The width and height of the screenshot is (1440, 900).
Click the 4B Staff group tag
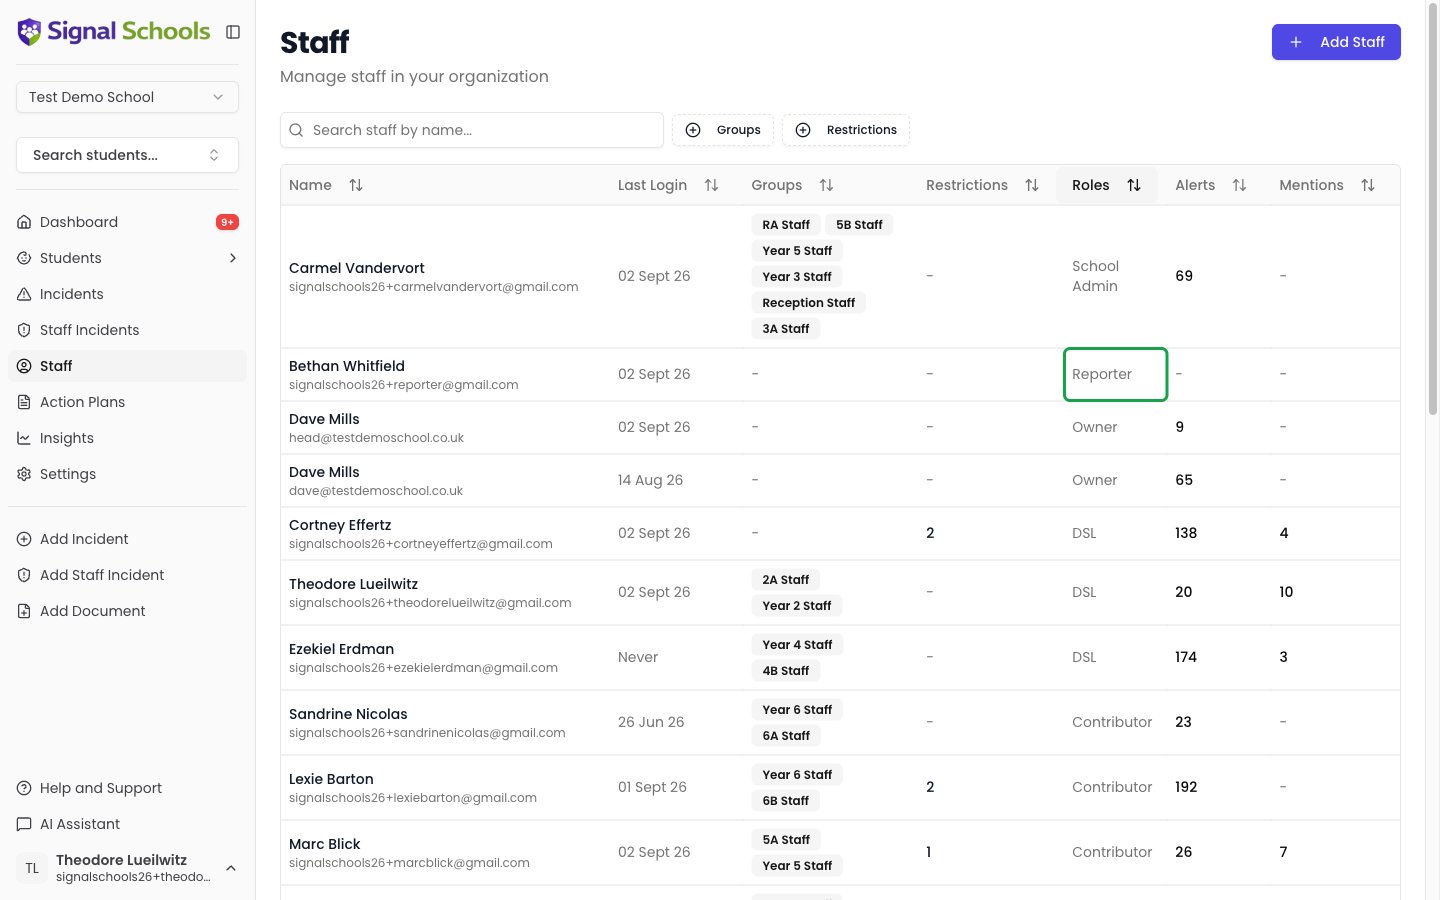[785, 671]
